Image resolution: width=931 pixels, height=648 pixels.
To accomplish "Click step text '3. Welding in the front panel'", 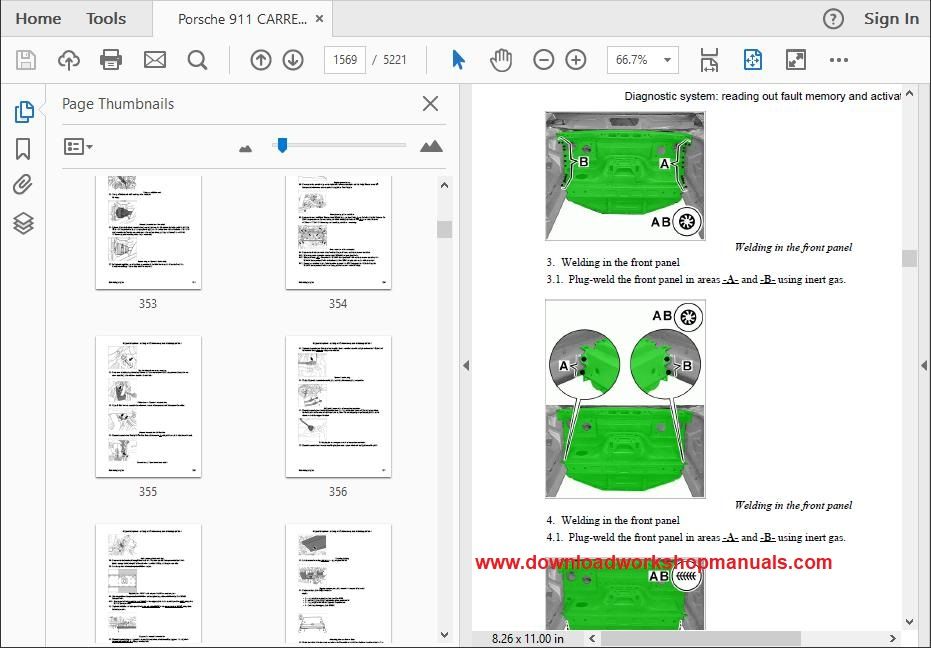I will click(x=613, y=262).
